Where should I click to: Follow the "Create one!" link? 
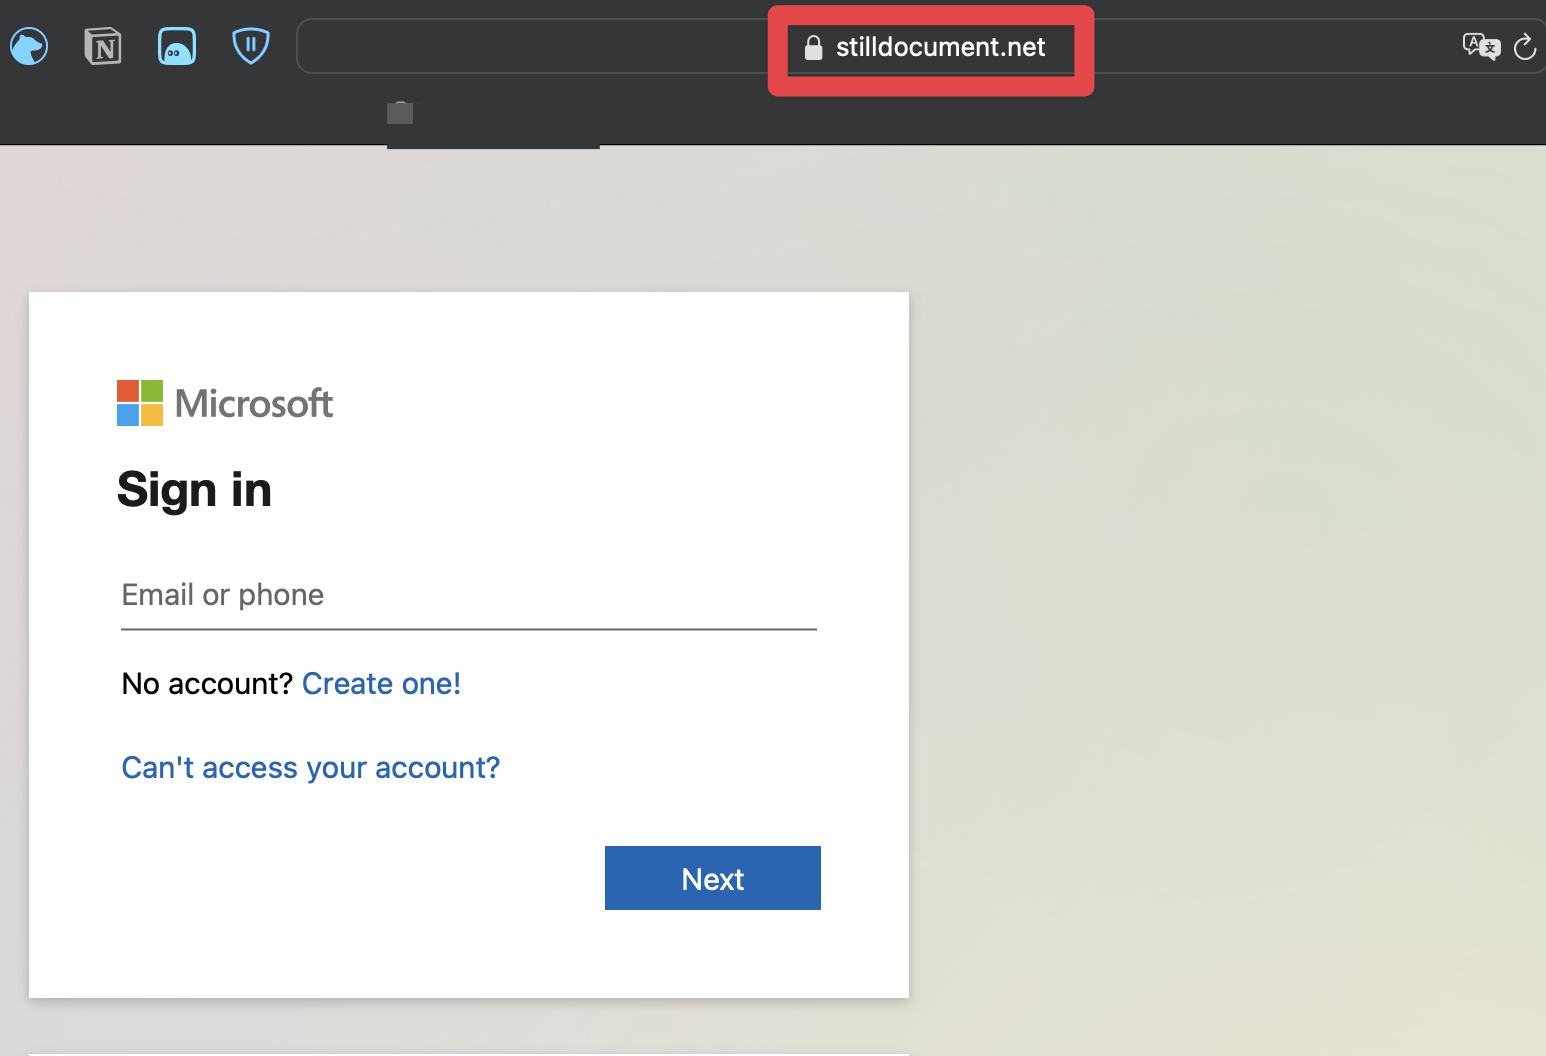381,684
